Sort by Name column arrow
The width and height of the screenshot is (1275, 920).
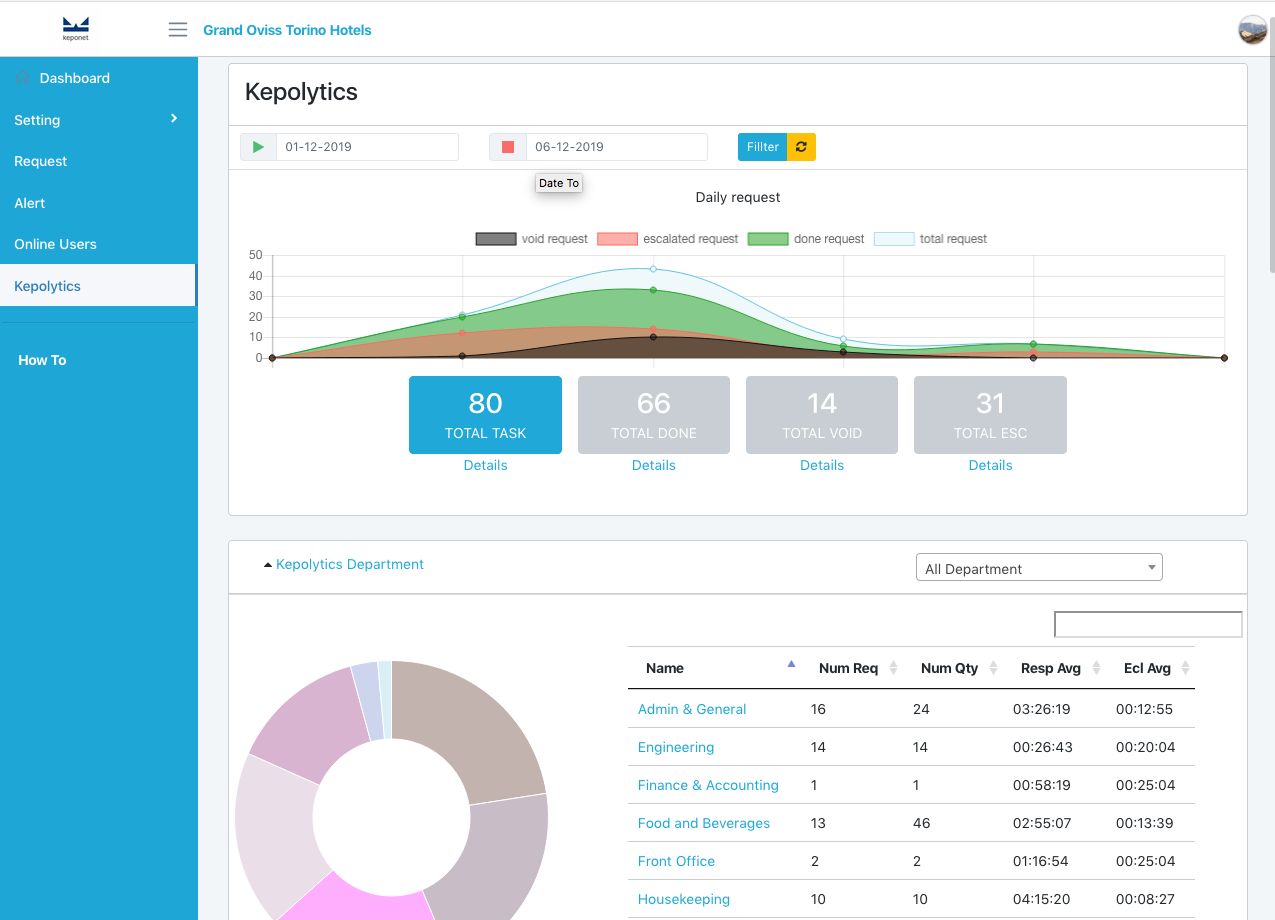(791, 665)
